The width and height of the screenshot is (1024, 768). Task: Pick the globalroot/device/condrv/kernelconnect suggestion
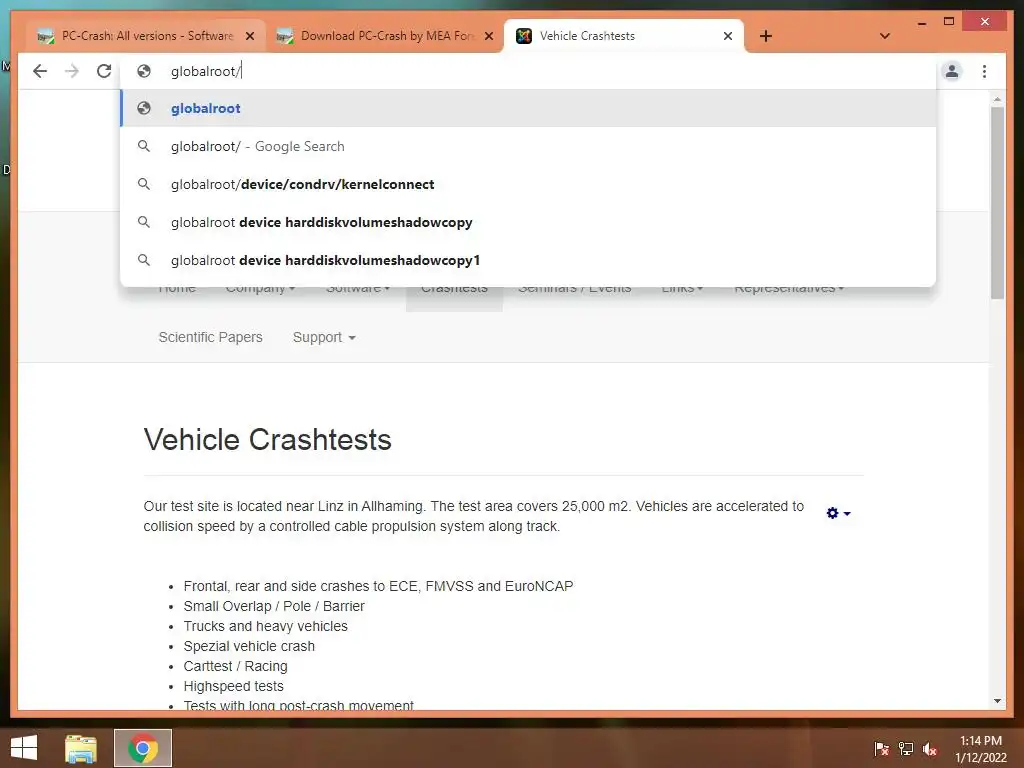coord(528,184)
